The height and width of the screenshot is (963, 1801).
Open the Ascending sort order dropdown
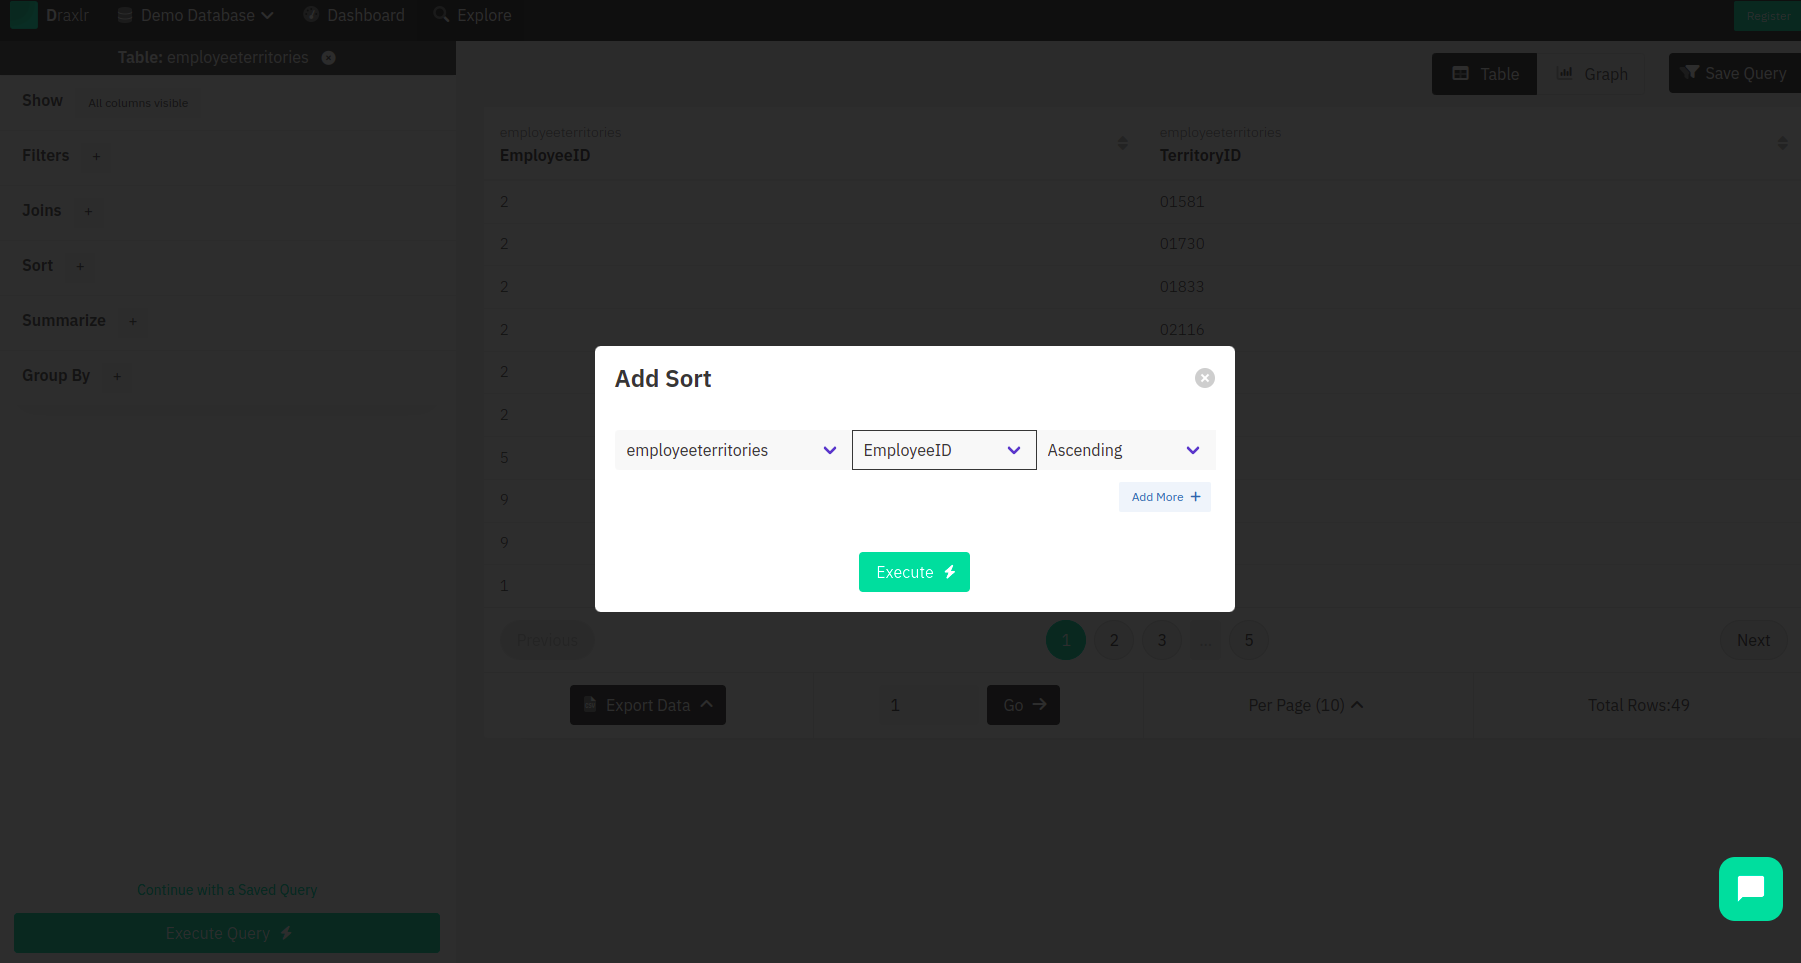pyautogui.click(x=1126, y=450)
